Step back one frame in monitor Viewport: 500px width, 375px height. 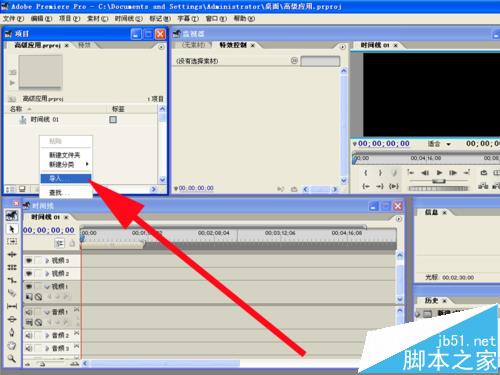pos(425,173)
